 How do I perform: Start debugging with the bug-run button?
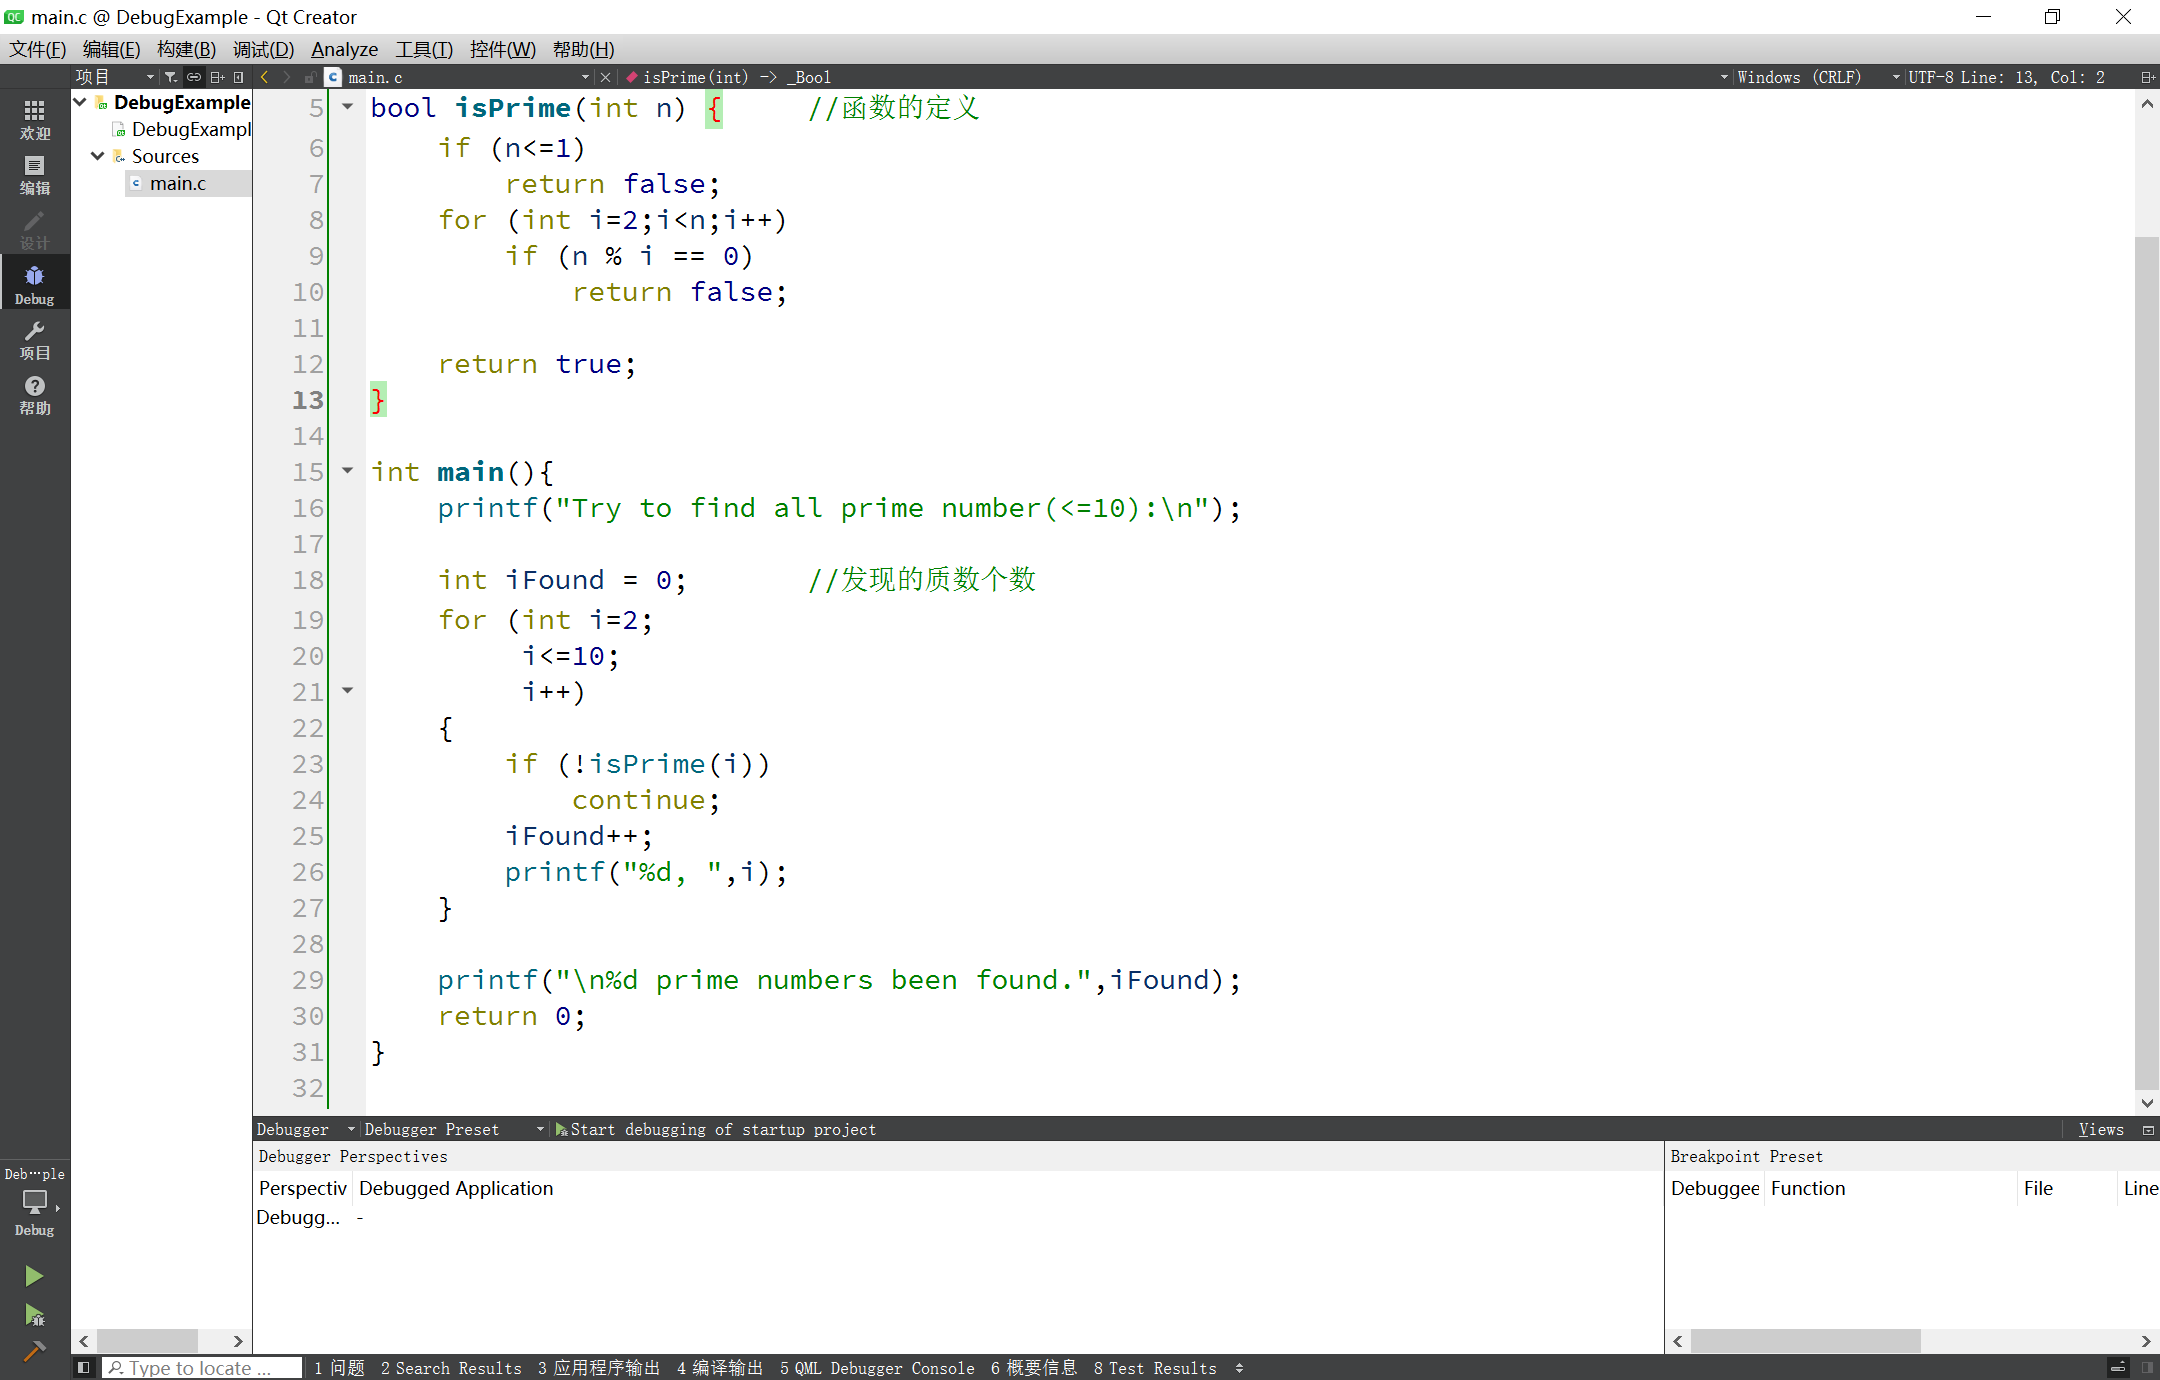pos(33,1314)
